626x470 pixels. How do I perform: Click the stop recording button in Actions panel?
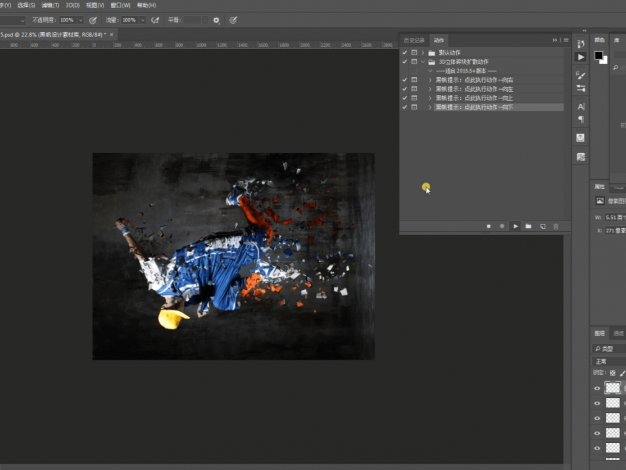pyautogui.click(x=489, y=227)
